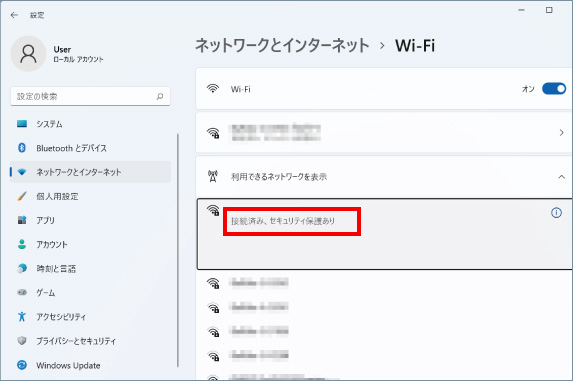Click ネットワークとインターネット breadcrumb link
The image size is (573, 381).
pos(282,46)
